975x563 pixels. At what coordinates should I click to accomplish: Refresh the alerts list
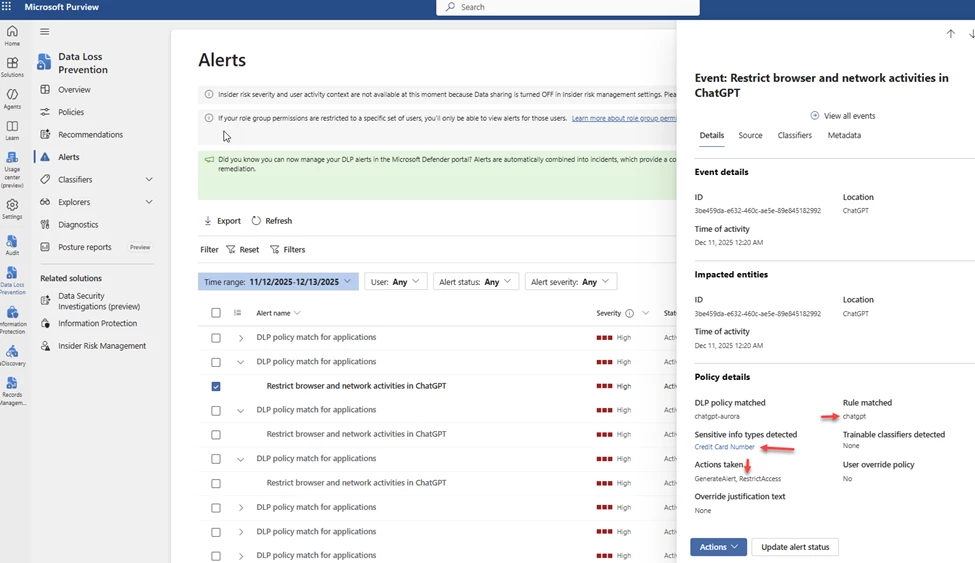[272, 221]
